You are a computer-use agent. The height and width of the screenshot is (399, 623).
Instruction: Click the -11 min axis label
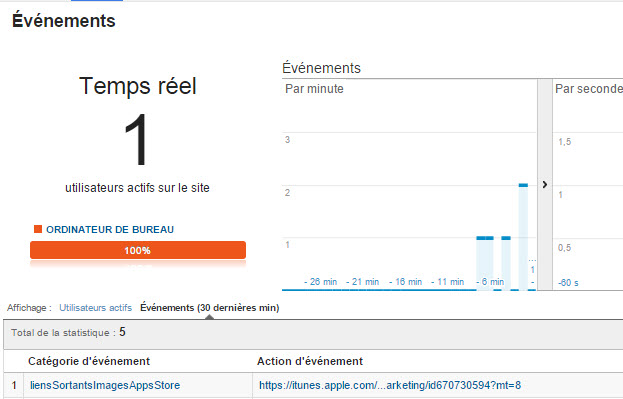click(447, 282)
